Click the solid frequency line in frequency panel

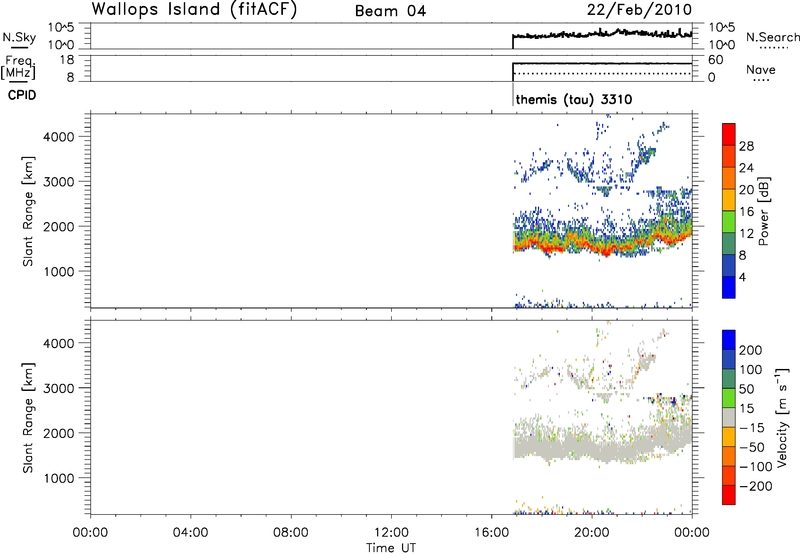click(x=602, y=63)
